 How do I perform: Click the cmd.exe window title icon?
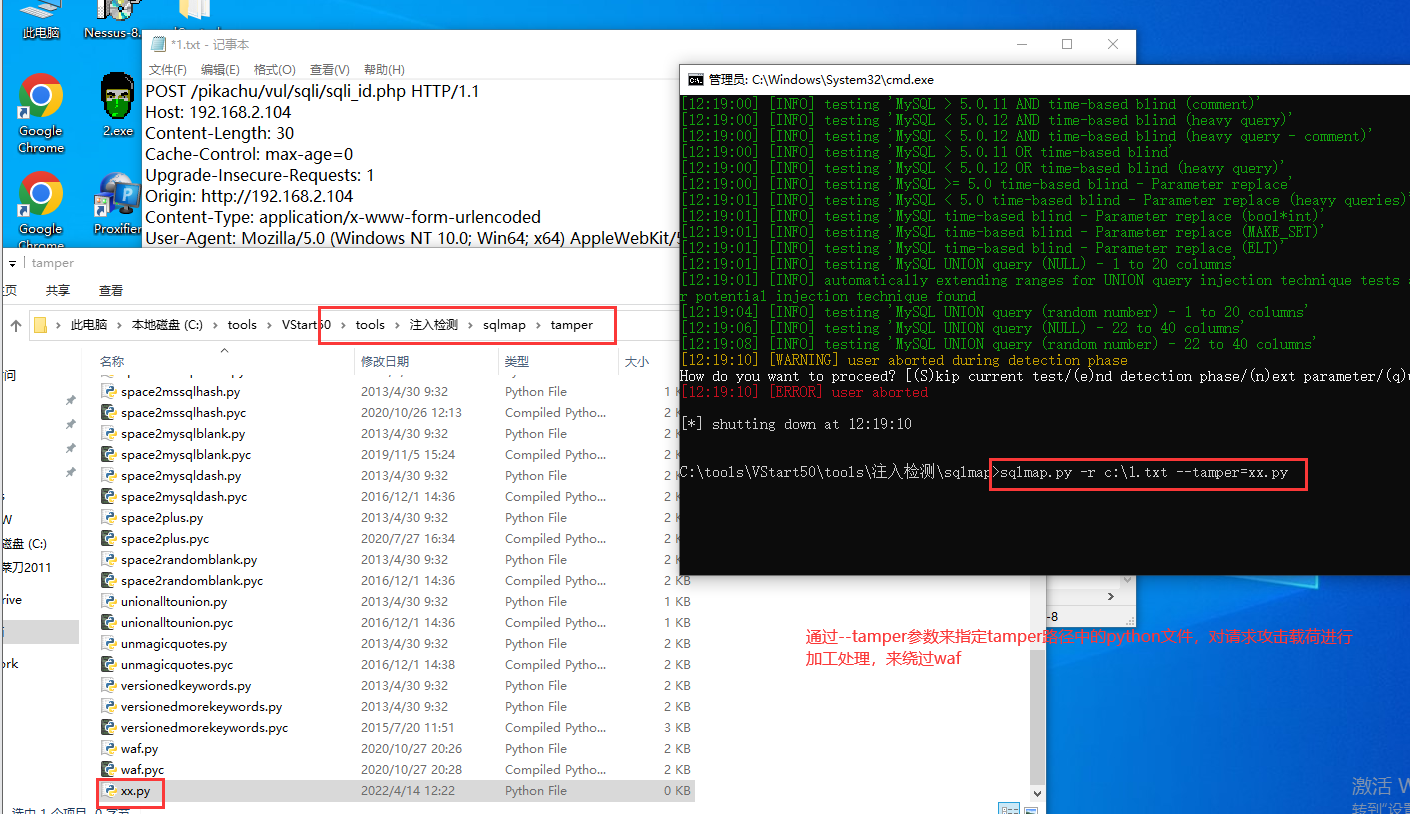tap(695, 80)
